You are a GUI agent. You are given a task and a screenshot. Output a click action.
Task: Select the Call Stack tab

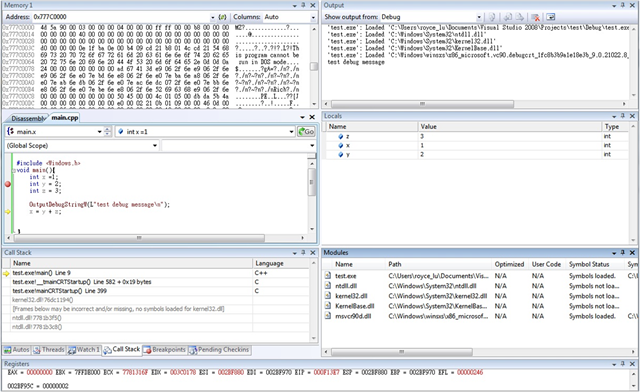point(122,349)
